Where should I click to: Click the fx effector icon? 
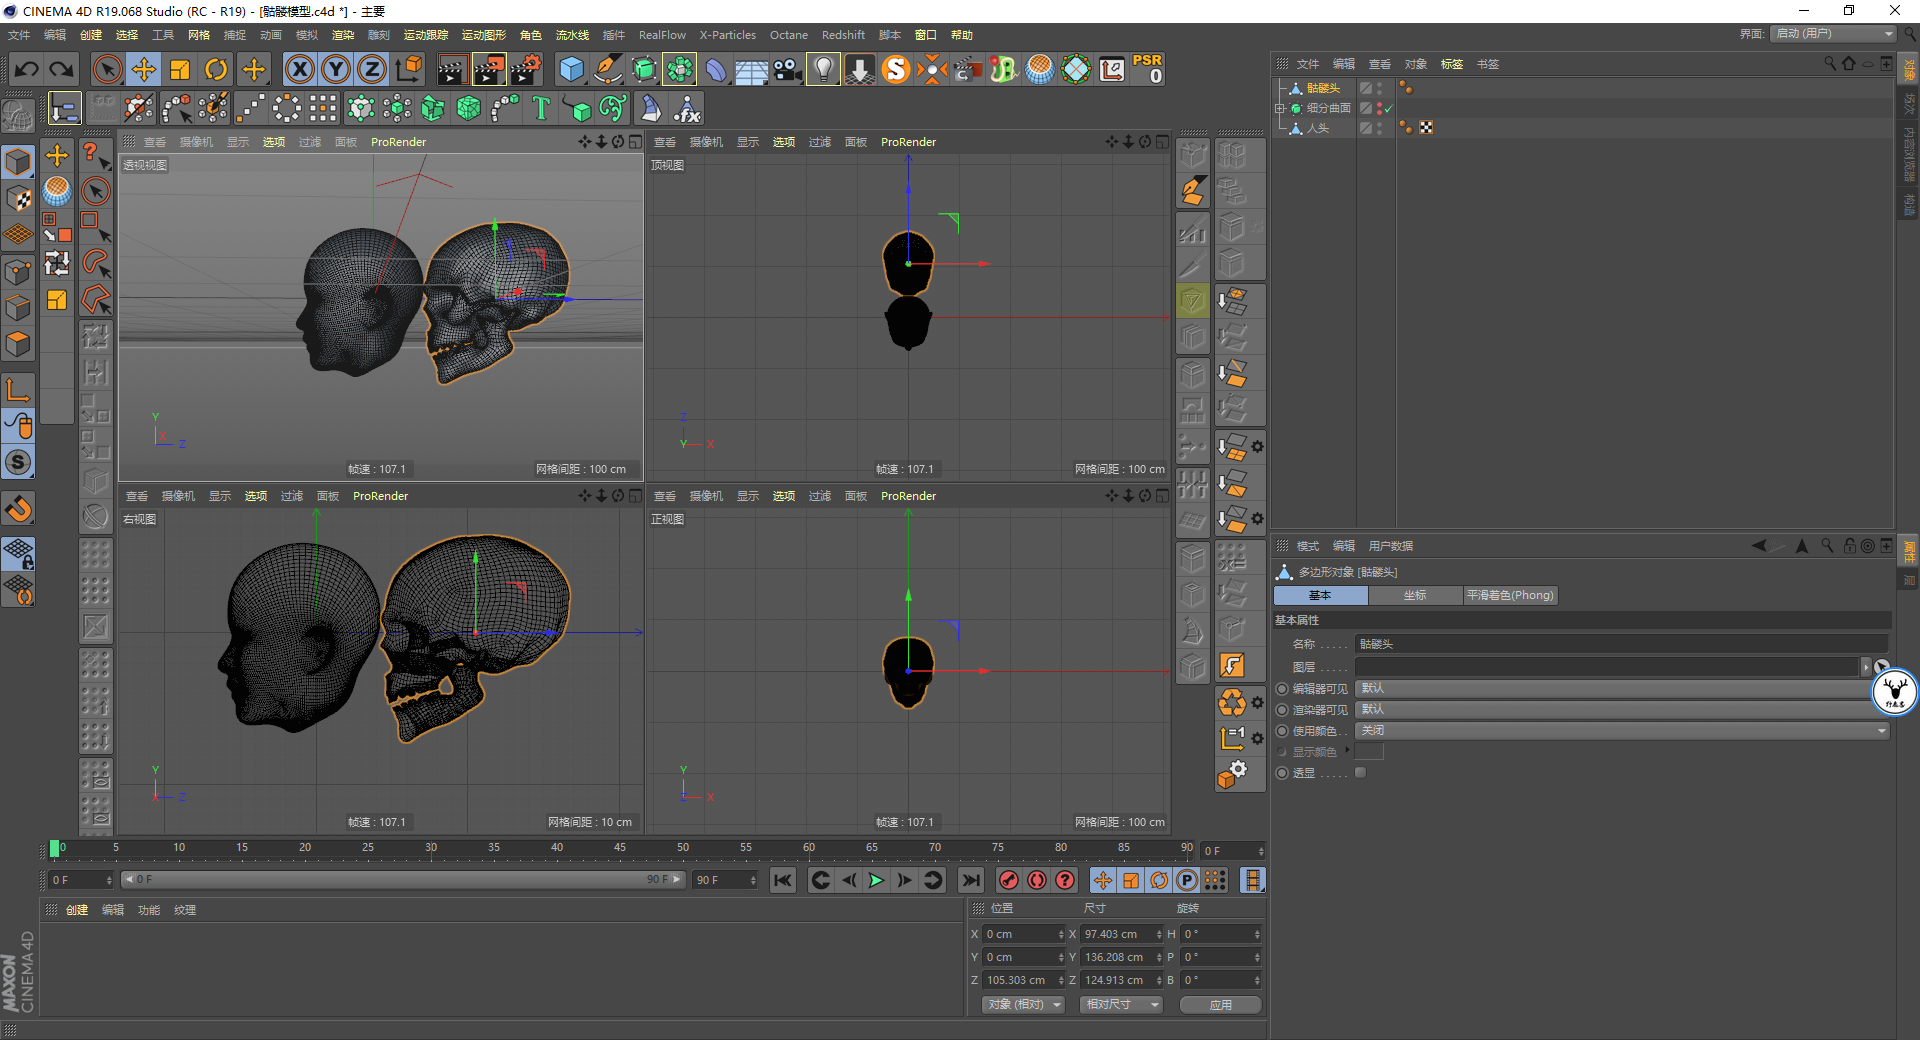(688, 108)
